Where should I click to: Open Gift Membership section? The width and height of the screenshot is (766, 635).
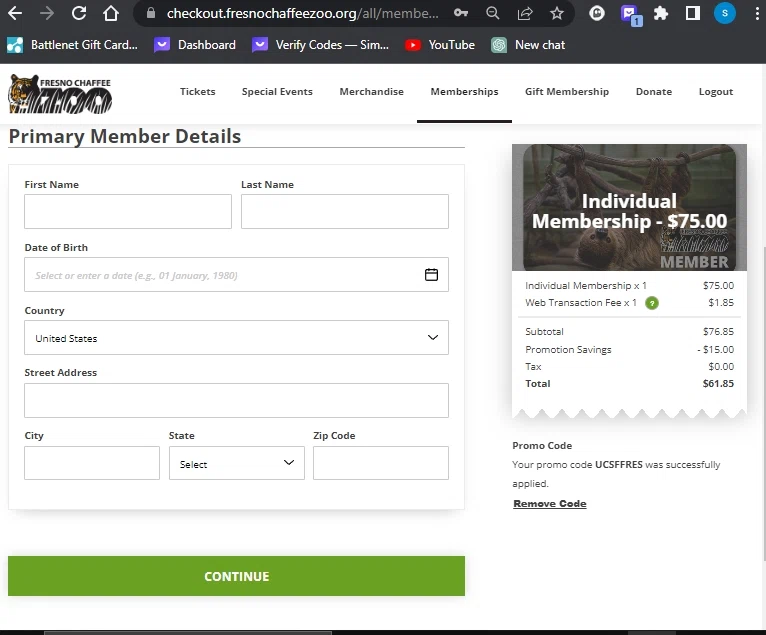pos(567,92)
